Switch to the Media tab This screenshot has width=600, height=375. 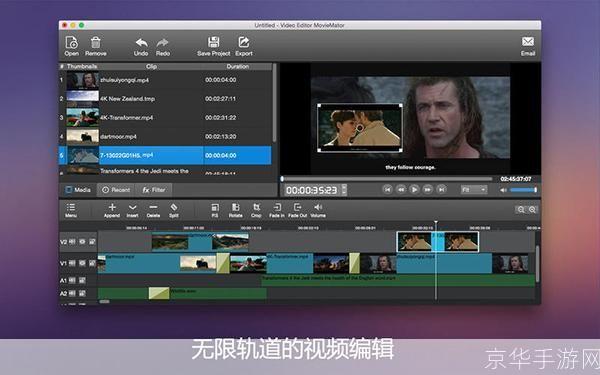point(78,190)
